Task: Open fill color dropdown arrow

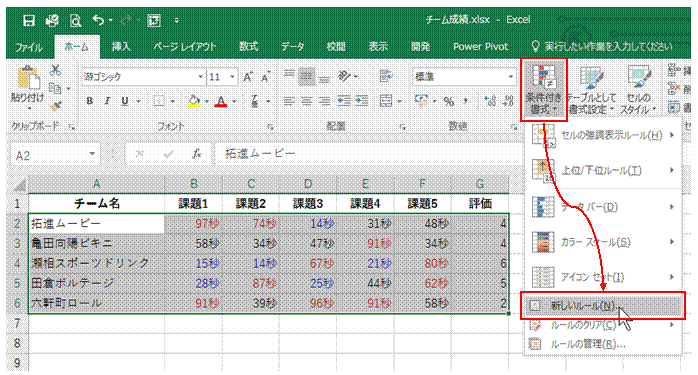Action: pos(207,102)
